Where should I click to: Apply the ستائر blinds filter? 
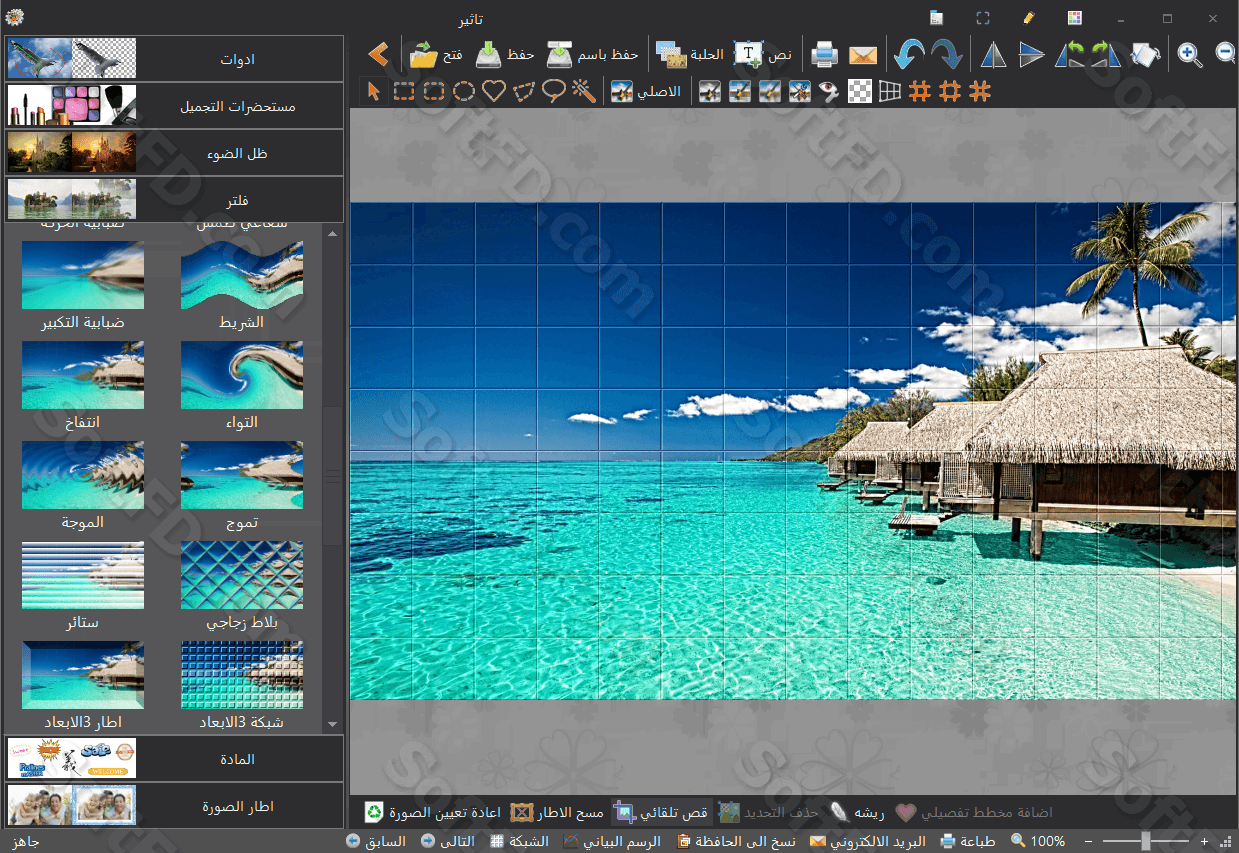[x=83, y=575]
